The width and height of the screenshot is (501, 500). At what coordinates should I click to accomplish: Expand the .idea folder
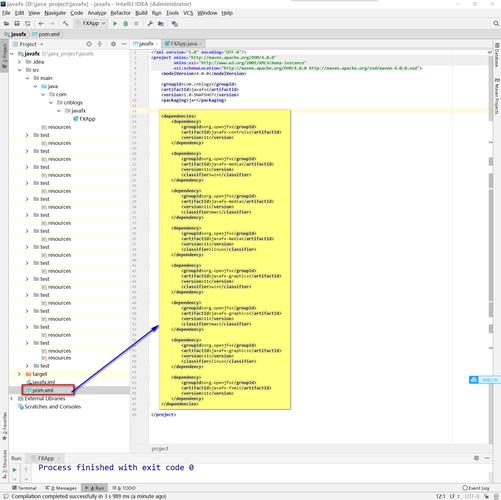pyautogui.click(x=19, y=62)
